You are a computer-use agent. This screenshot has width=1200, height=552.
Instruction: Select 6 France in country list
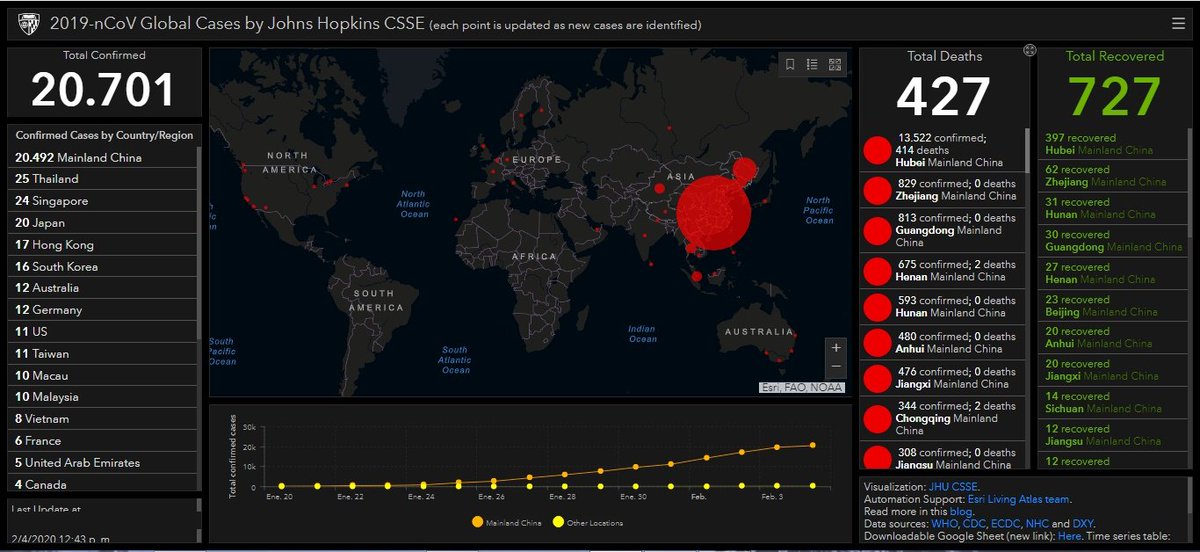(x=104, y=441)
